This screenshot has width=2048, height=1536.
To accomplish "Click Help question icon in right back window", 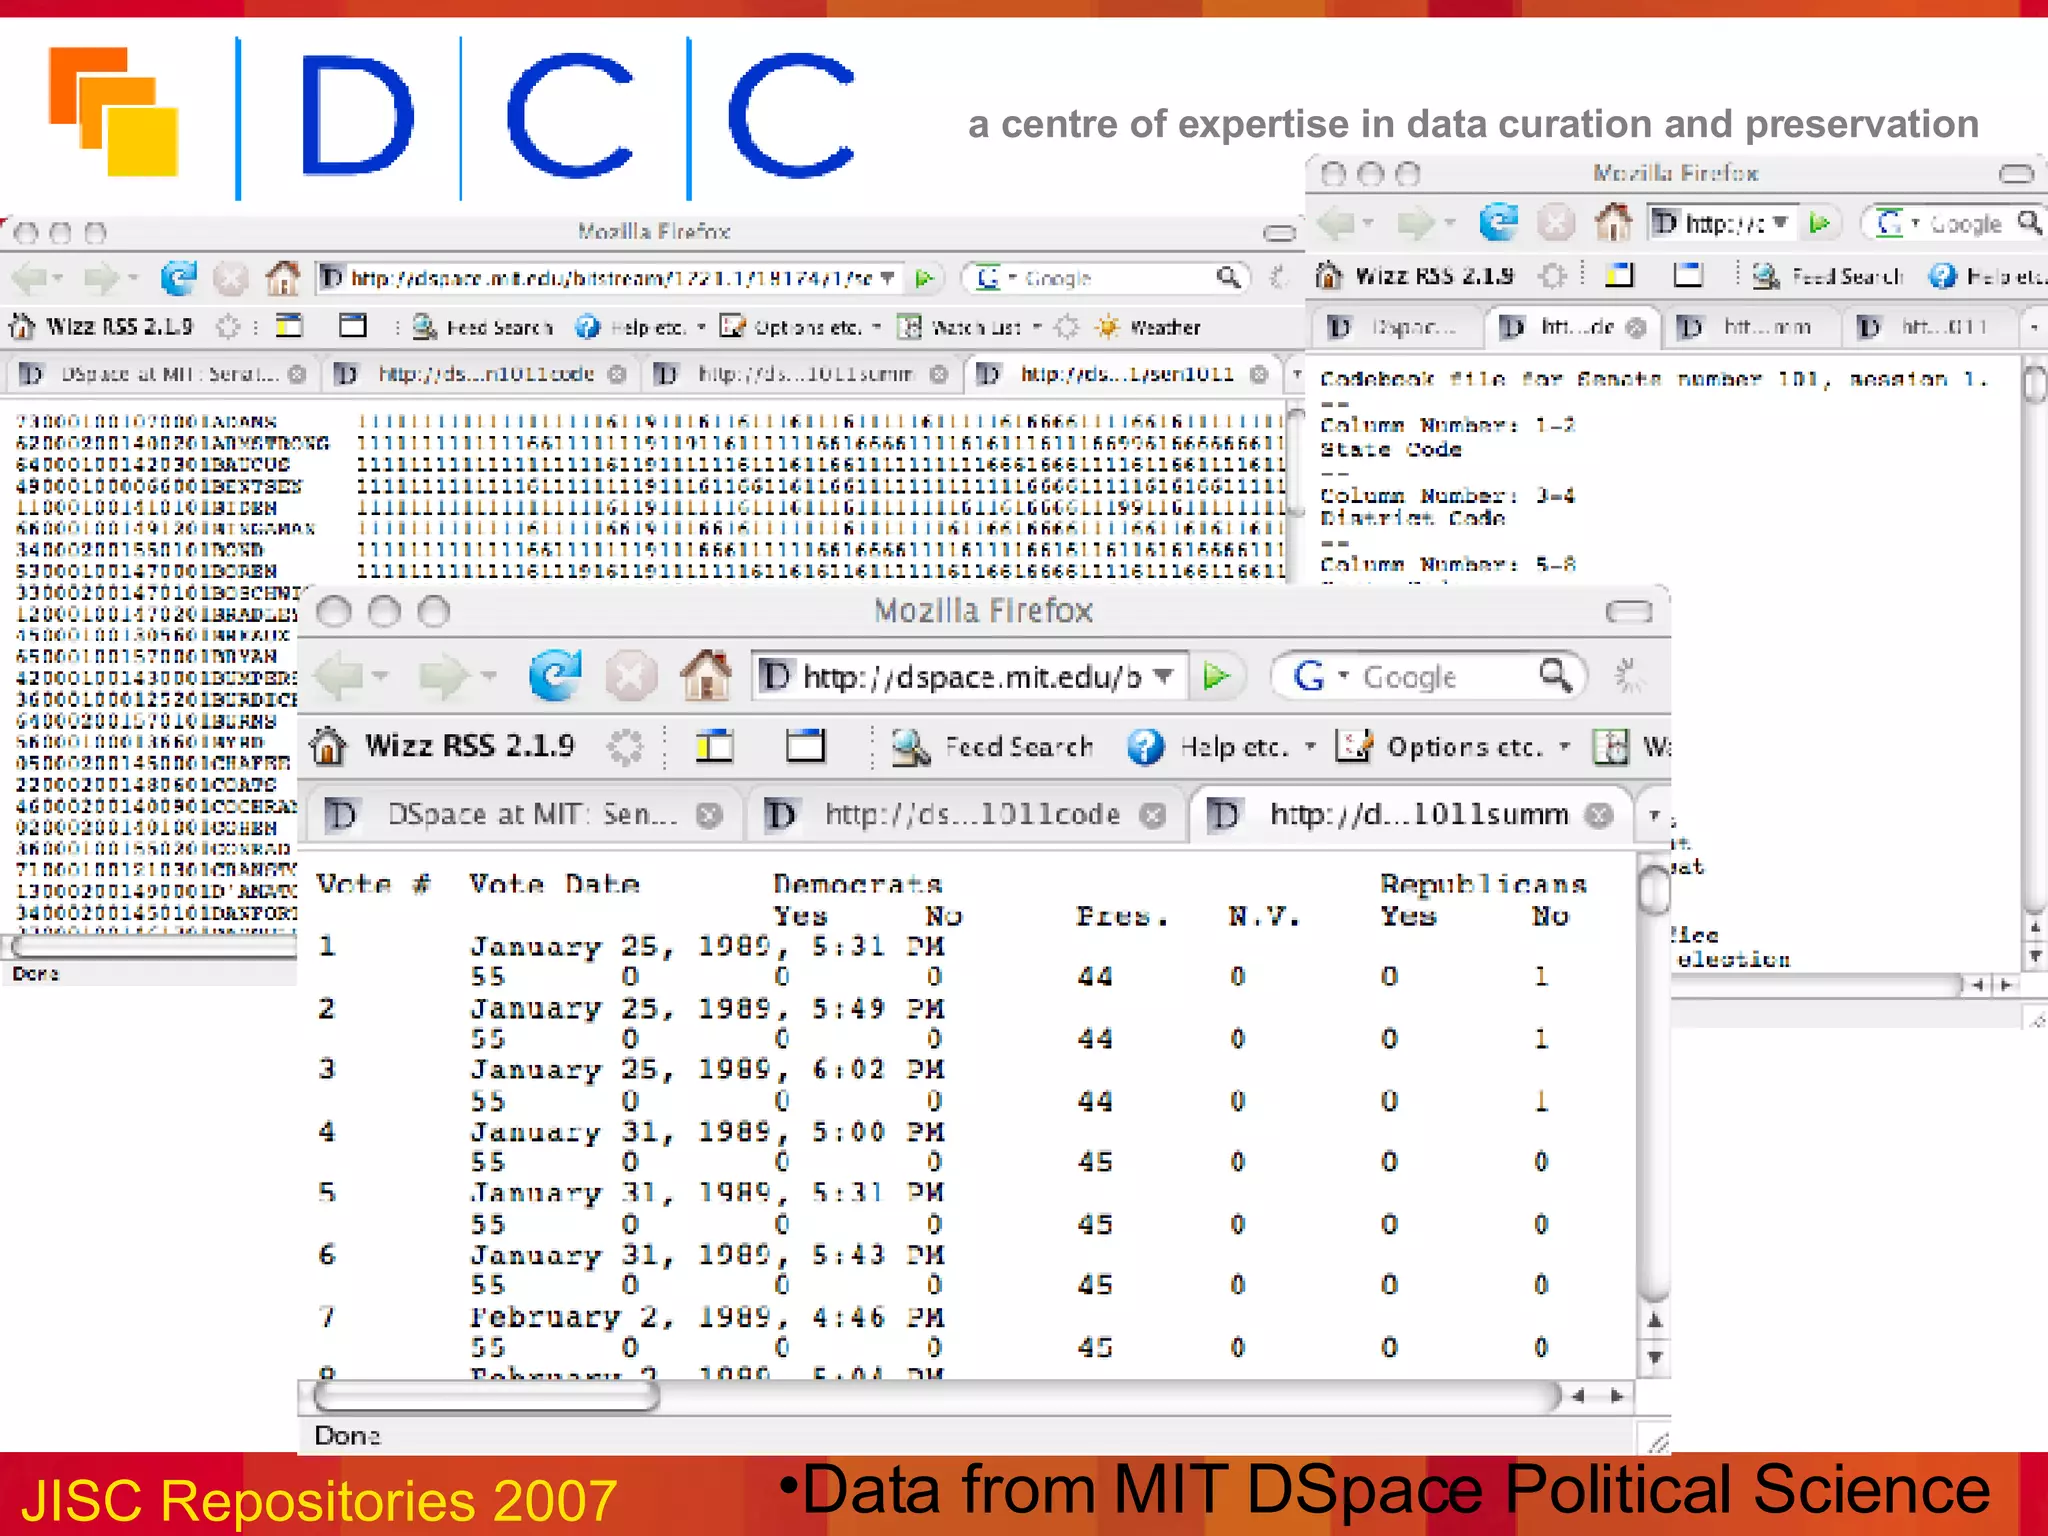I will pyautogui.click(x=1943, y=275).
